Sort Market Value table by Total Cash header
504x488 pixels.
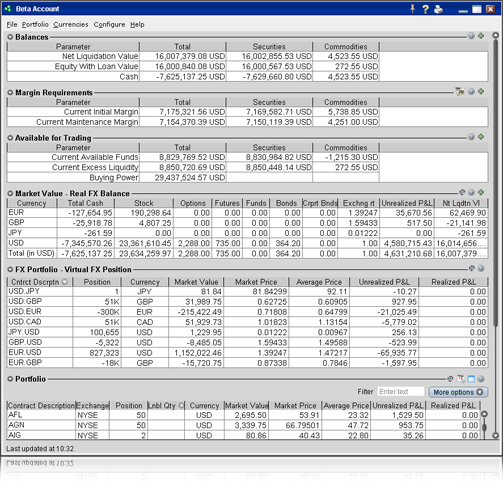tap(85, 203)
